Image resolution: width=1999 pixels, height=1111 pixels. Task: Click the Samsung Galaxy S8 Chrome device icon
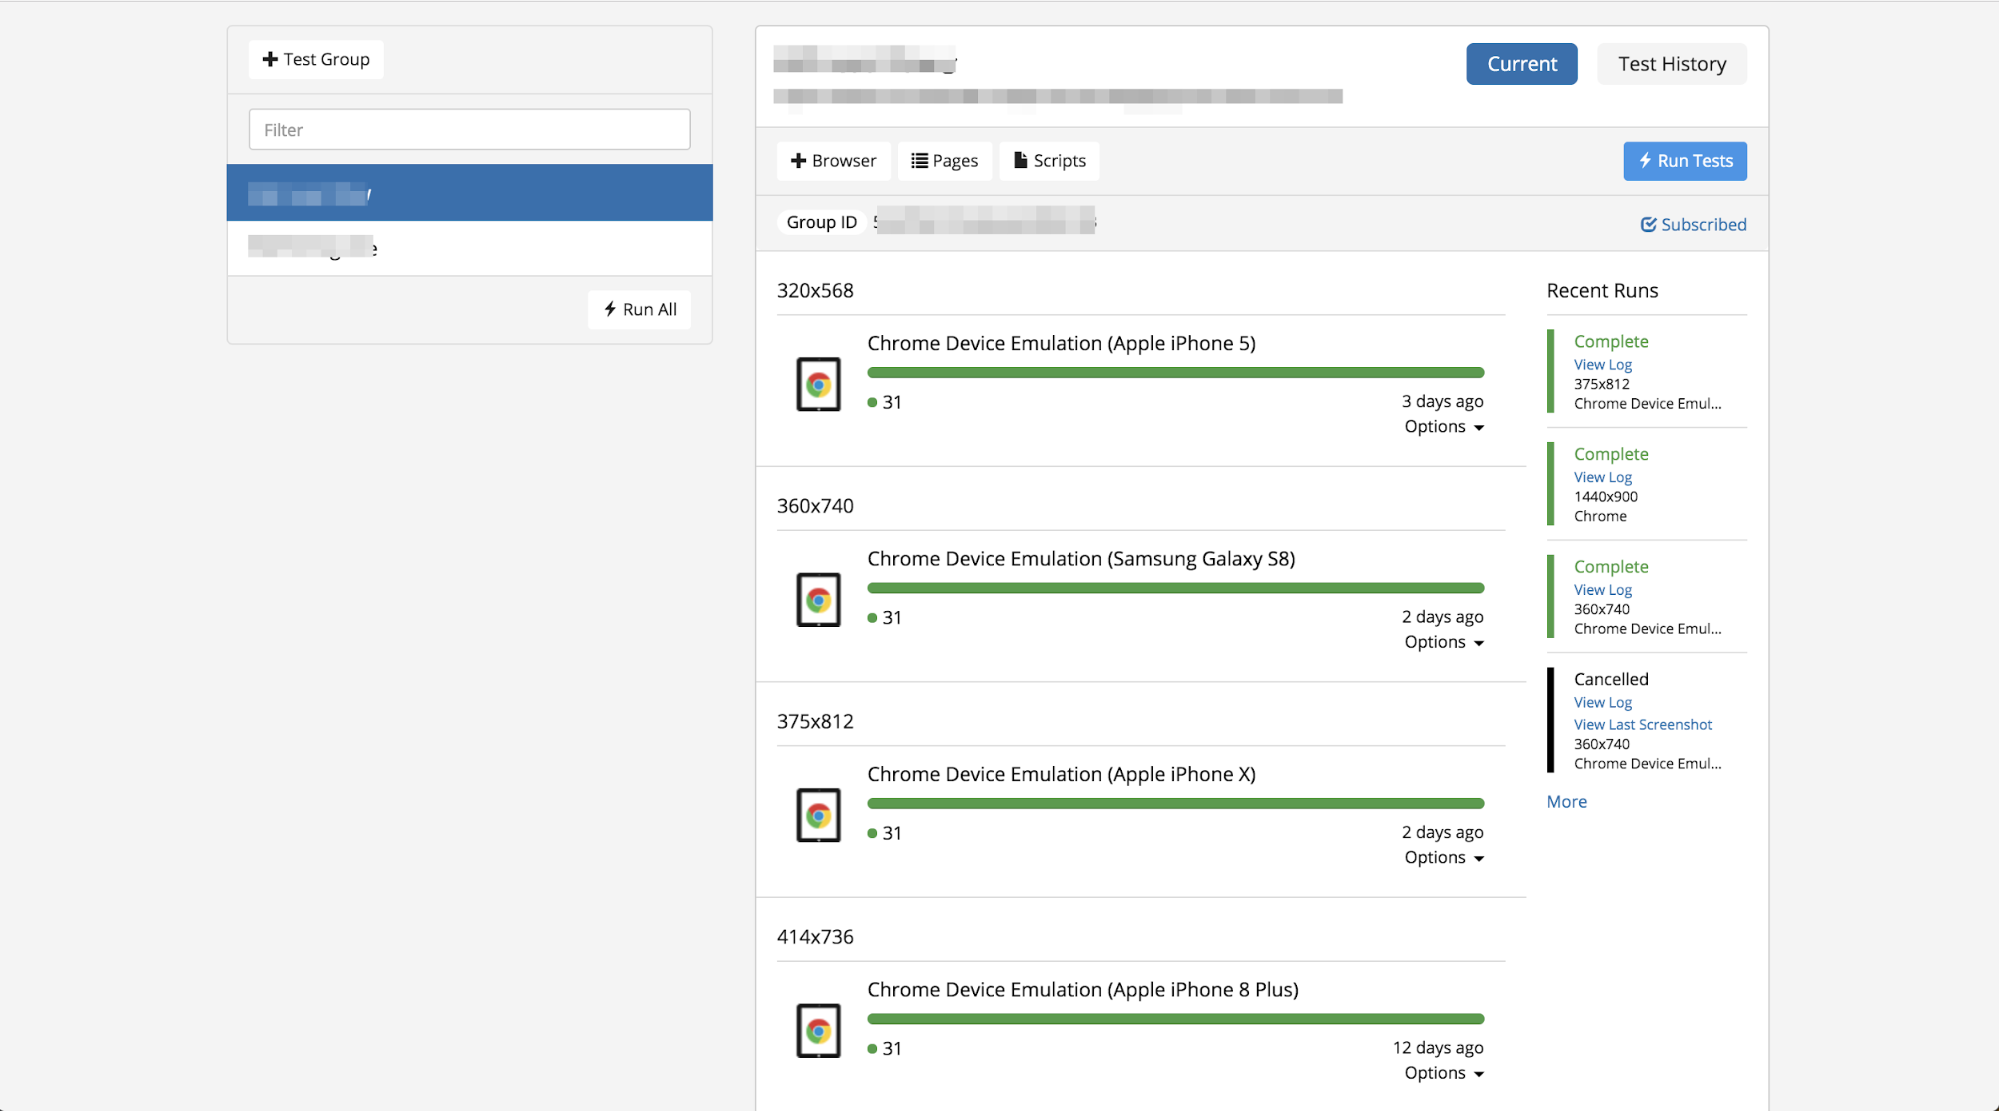pyautogui.click(x=818, y=600)
